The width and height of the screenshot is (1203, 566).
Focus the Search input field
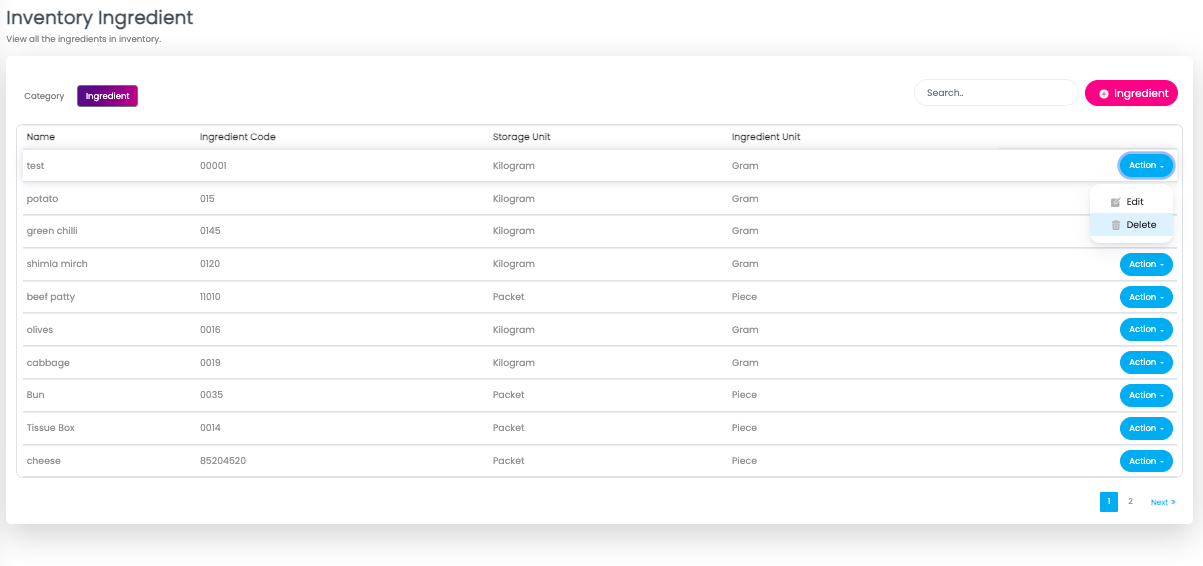pos(995,93)
